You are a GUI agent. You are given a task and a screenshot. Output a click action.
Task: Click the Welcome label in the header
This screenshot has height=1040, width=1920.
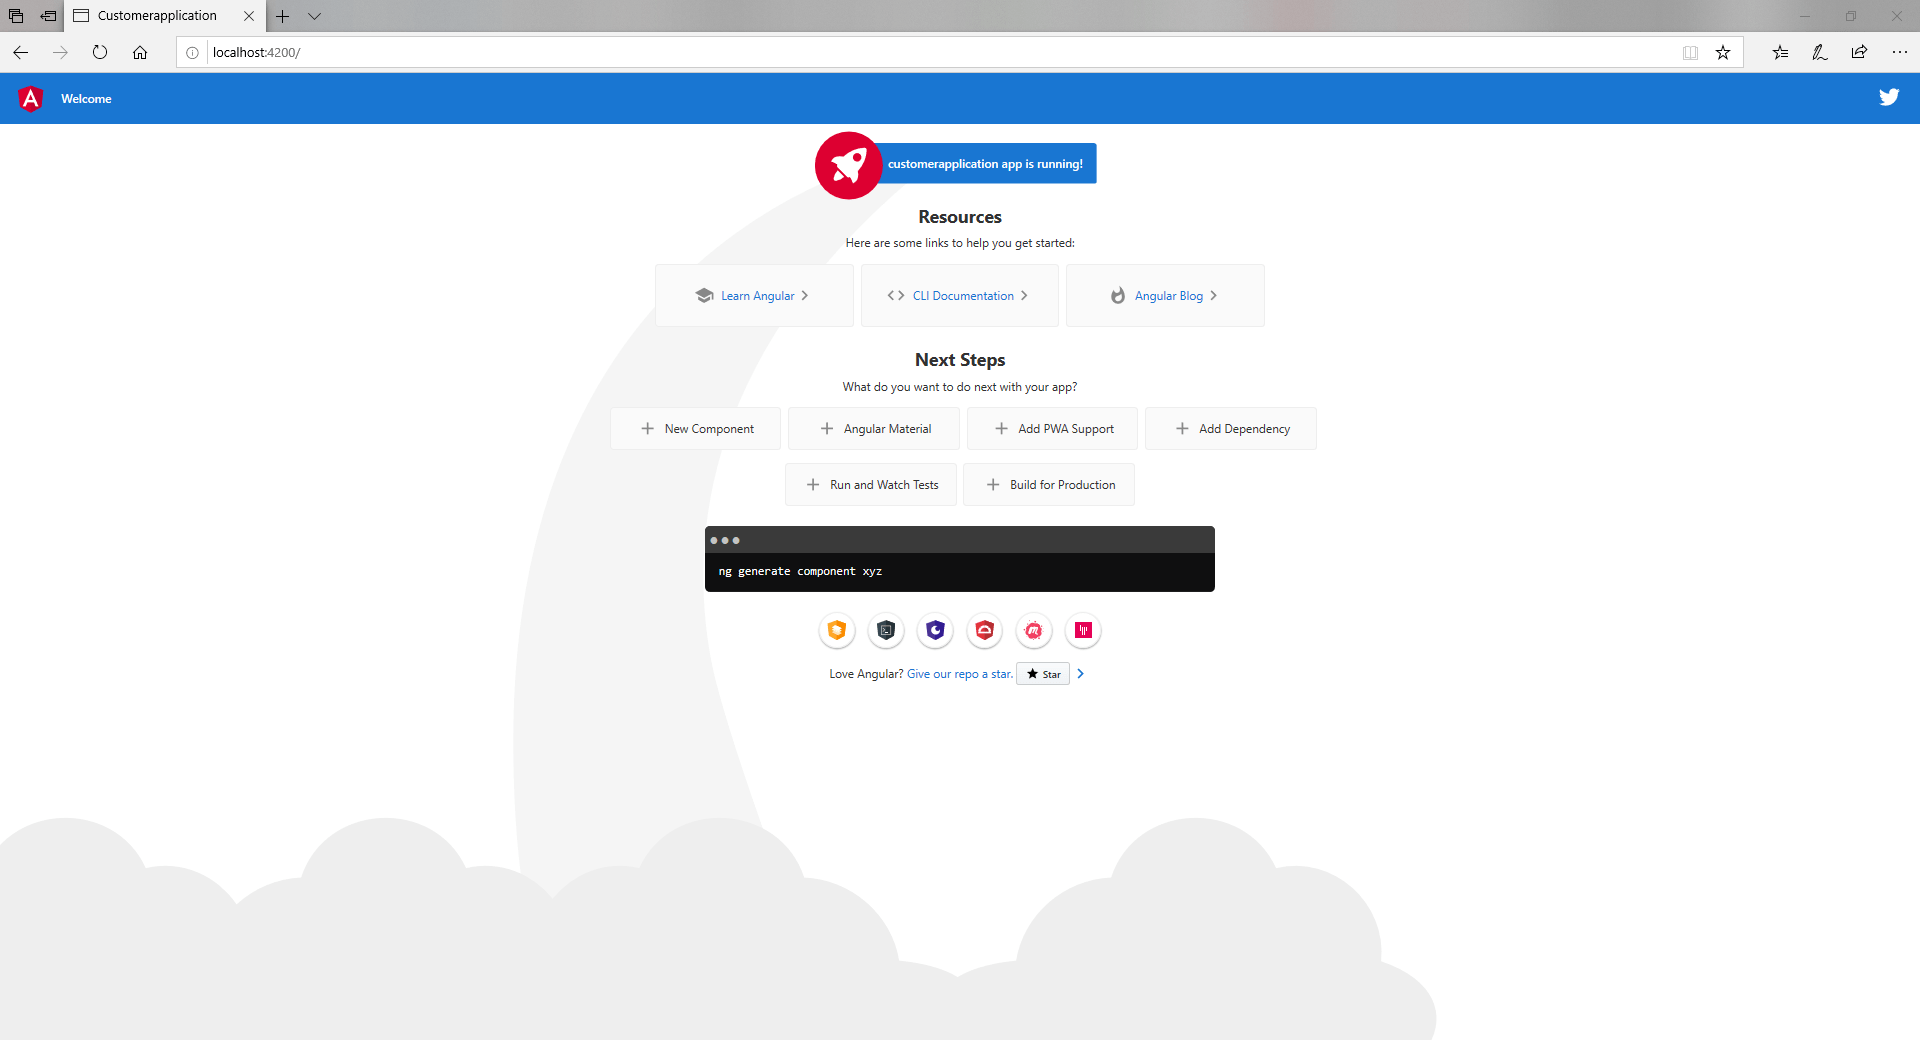click(x=85, y=98)
